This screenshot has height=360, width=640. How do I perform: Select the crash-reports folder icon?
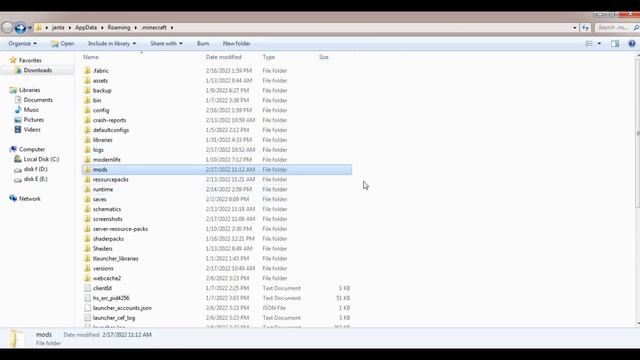pos(87,120)
